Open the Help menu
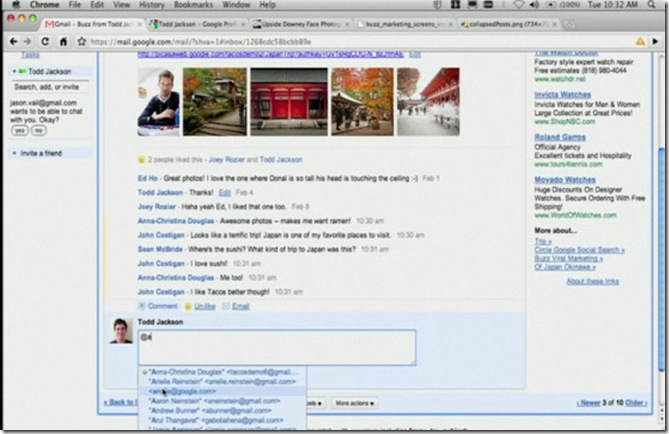Viewport: 669px width, 434px height. (x=268, y=5)
